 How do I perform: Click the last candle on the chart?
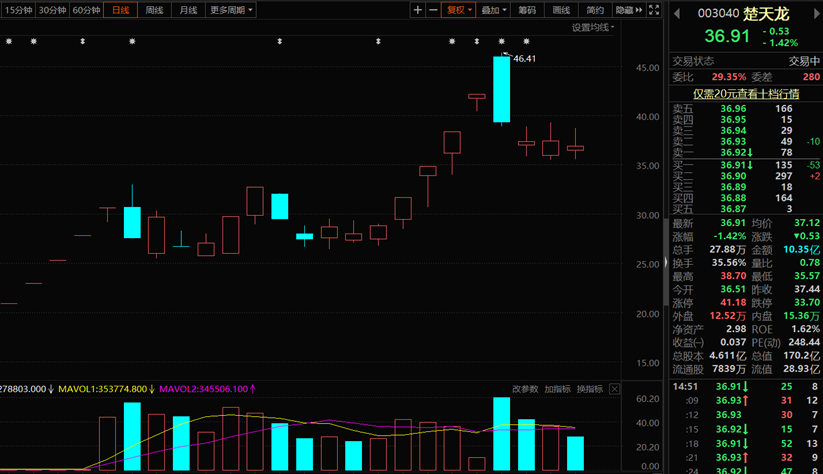(575, 148)
